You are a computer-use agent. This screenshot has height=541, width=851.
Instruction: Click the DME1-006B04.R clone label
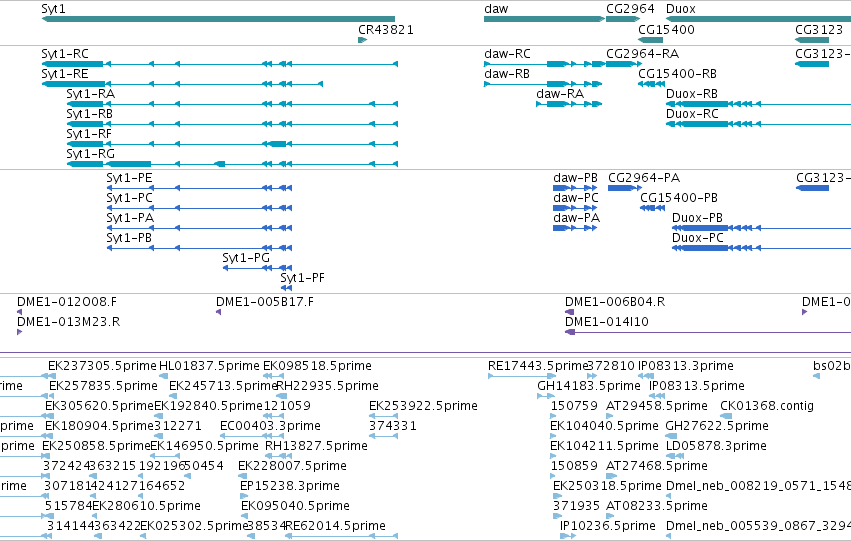[615, 302]
